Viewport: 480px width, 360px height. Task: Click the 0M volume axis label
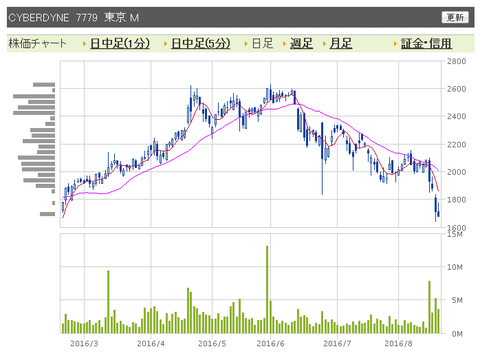point(457,334)
